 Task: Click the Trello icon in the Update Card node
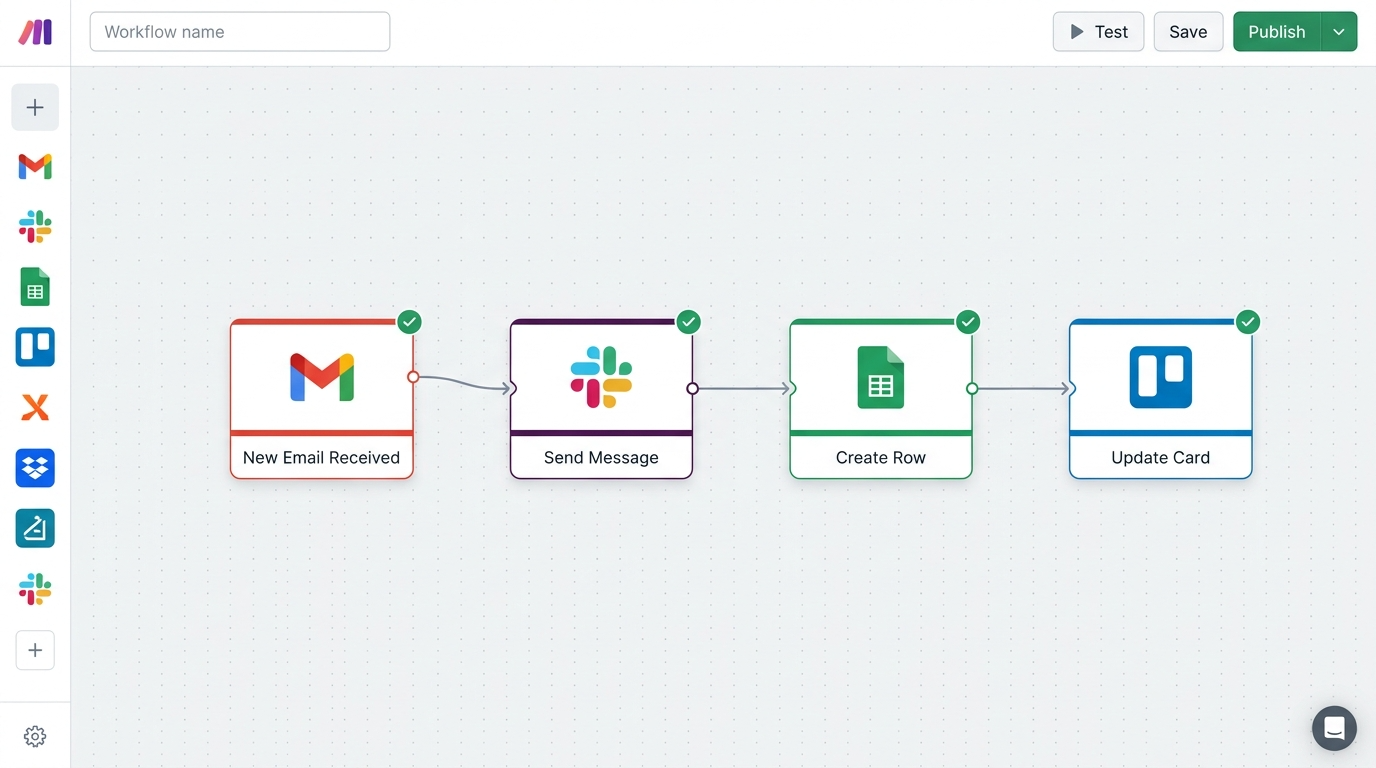(x=1161, y=377)
